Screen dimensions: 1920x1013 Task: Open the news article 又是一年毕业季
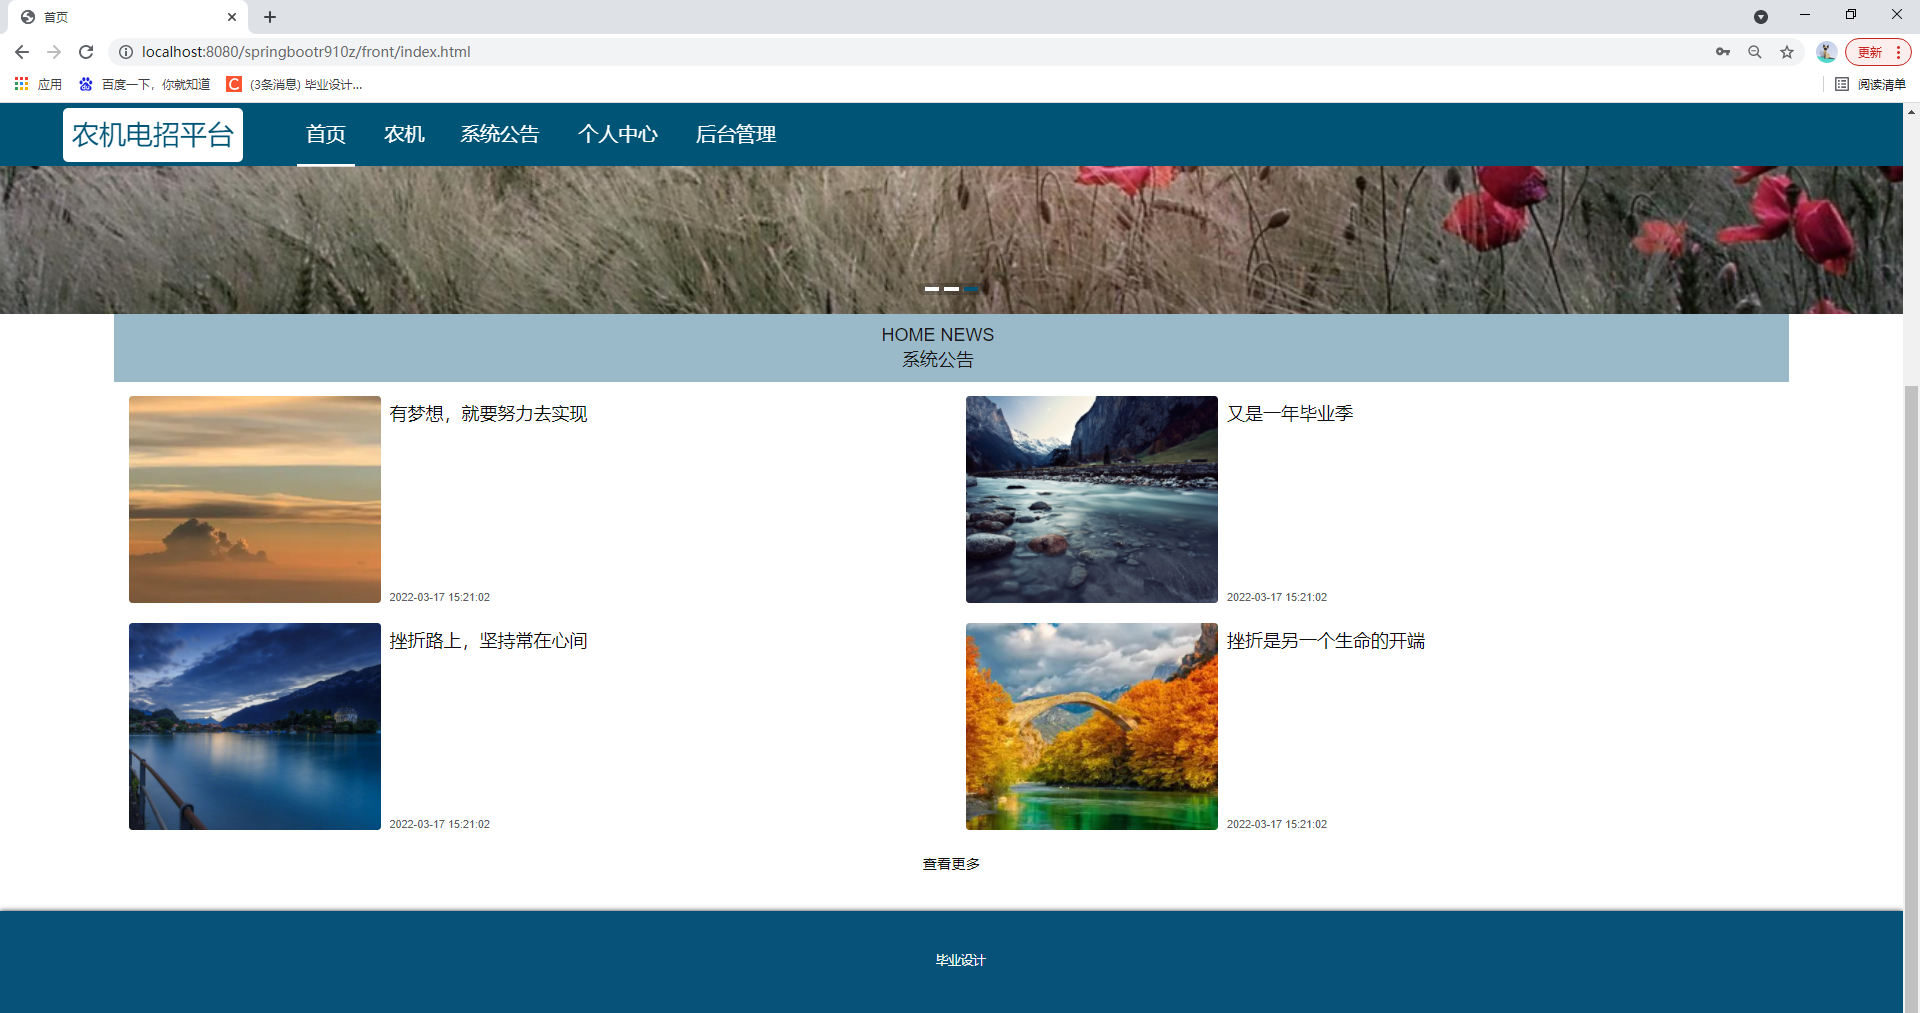[1289, 412]
